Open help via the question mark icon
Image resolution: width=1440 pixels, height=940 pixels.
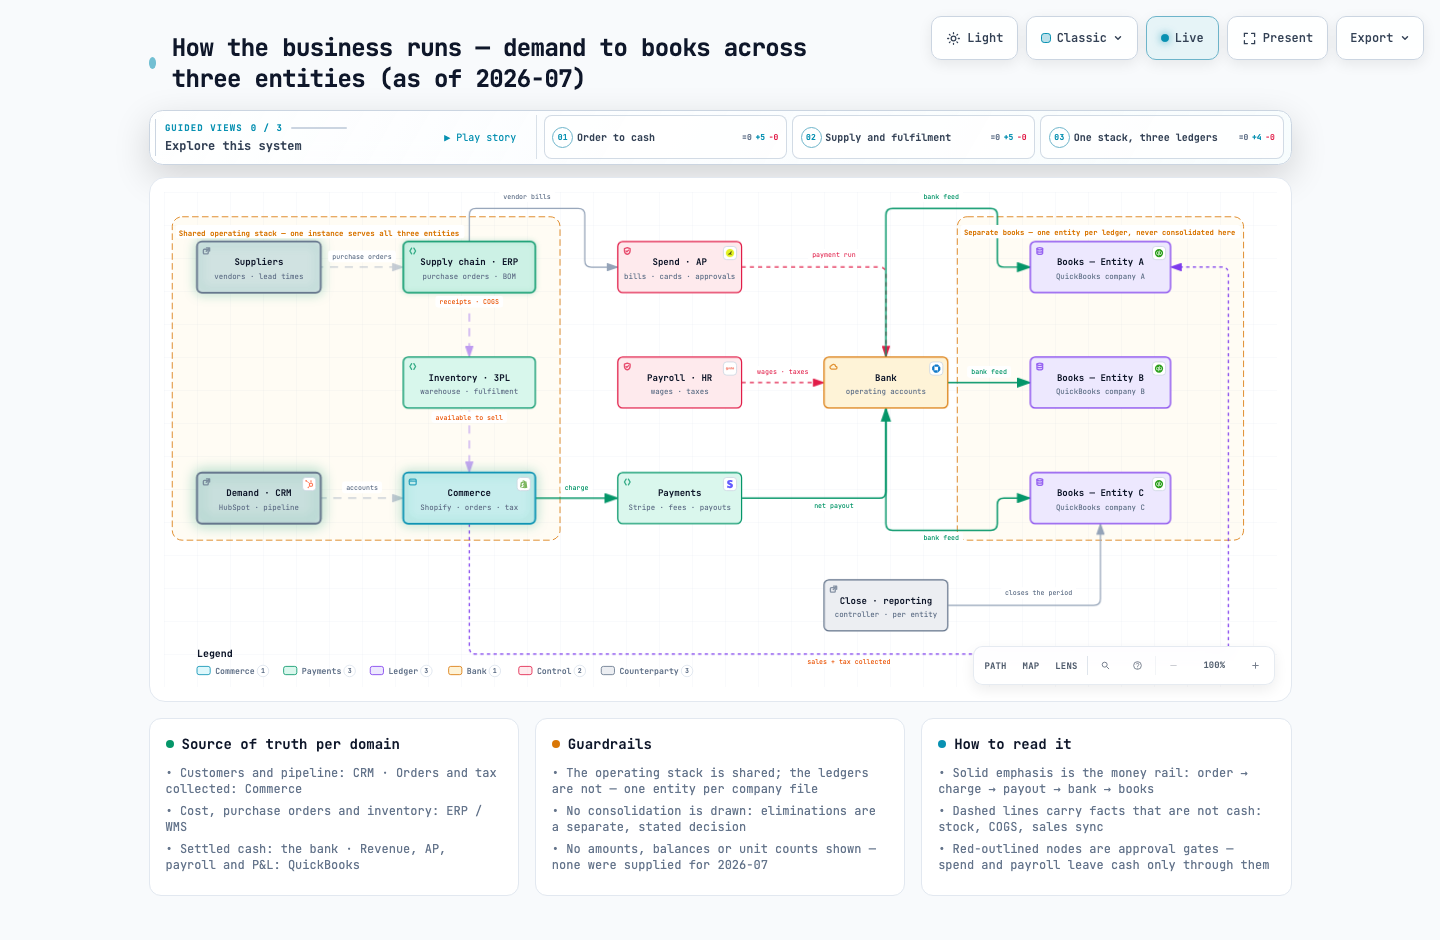click(1137, 665)
